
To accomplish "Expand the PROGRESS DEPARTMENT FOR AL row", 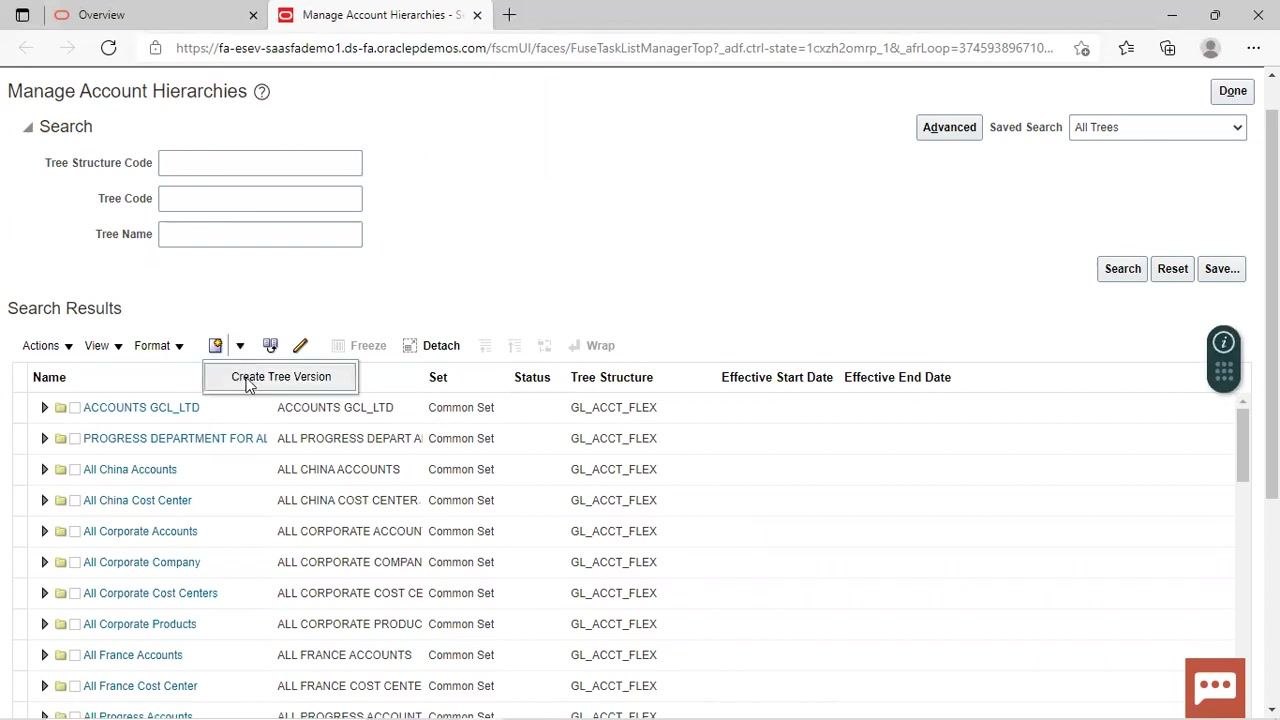I will tap(44, 439).
